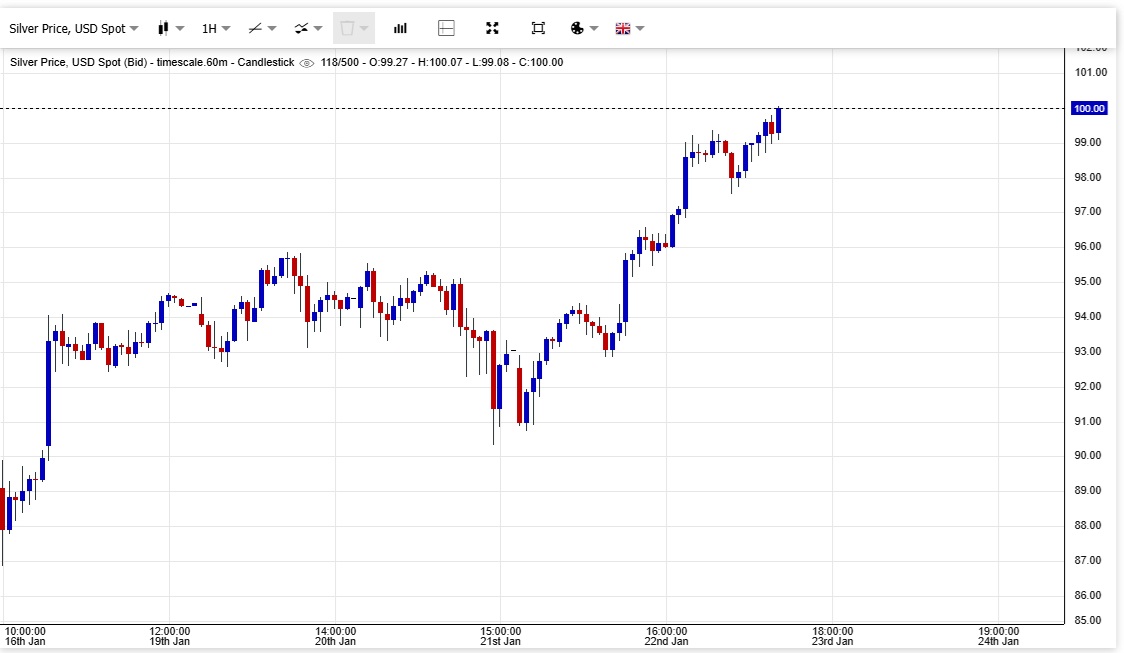This screenshot has width=1124, height=653.
Task: Click the 10:00:00 16th Jan time label
Action: [25, 637]
